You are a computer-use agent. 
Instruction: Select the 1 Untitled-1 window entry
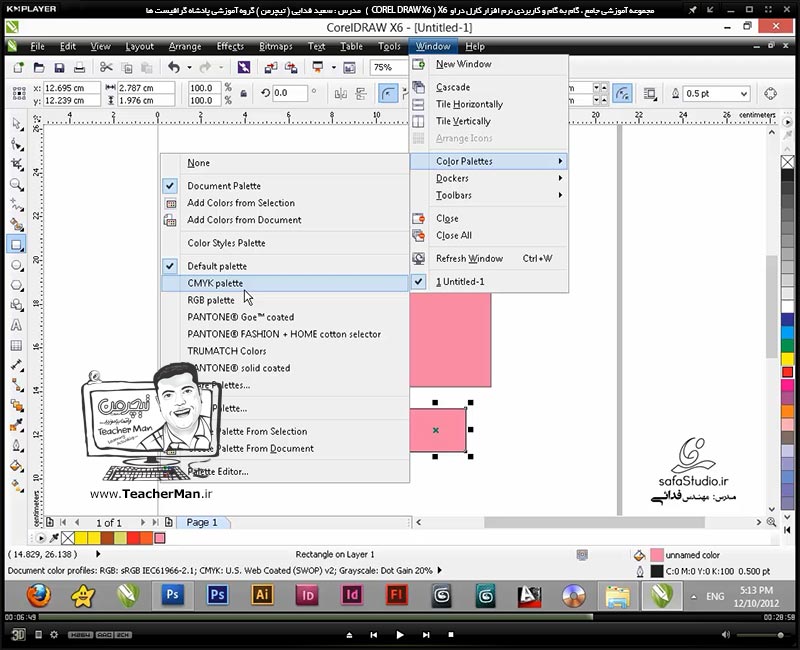489,282
